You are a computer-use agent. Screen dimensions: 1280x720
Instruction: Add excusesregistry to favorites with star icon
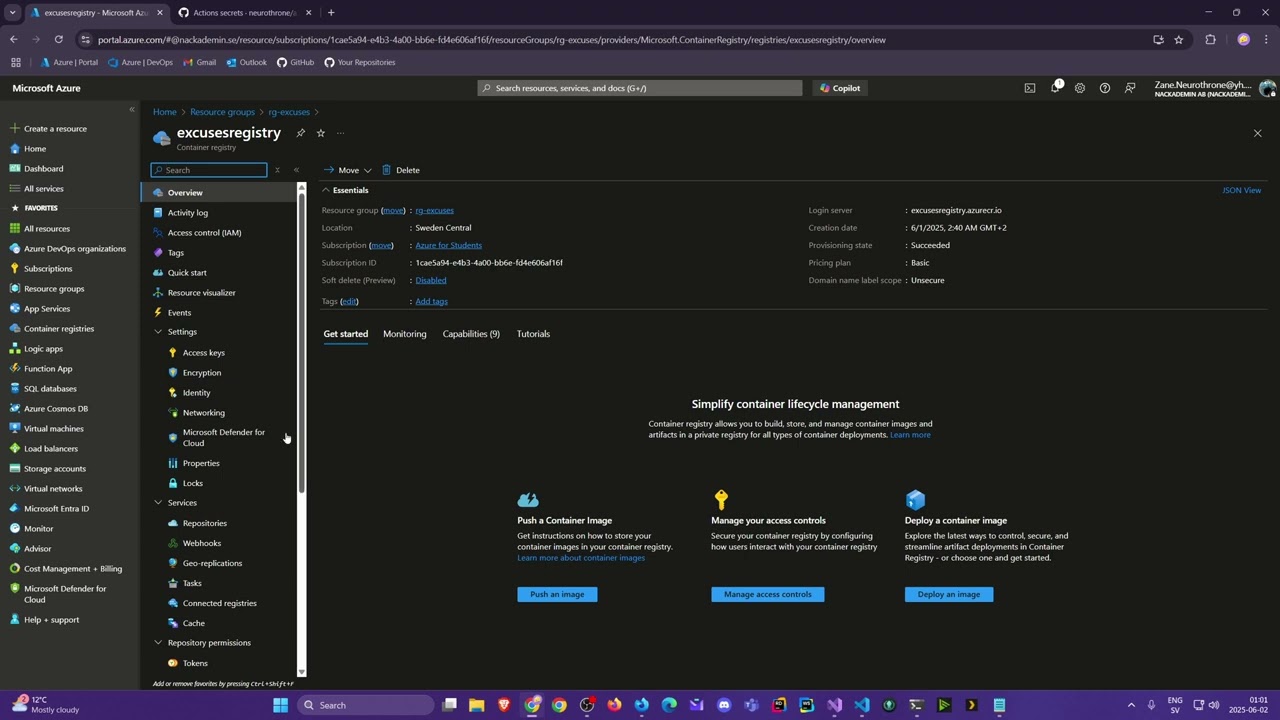(x=320, y=132)
